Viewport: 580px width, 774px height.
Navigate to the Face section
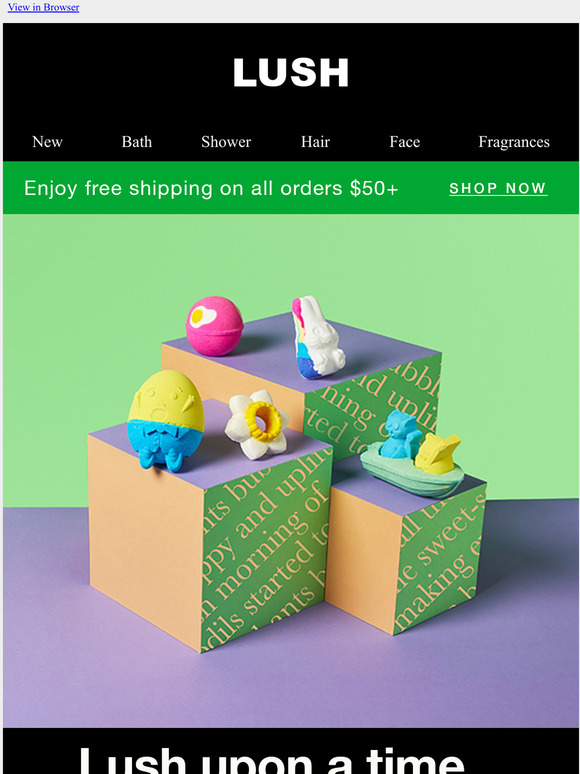click(405, 142)
